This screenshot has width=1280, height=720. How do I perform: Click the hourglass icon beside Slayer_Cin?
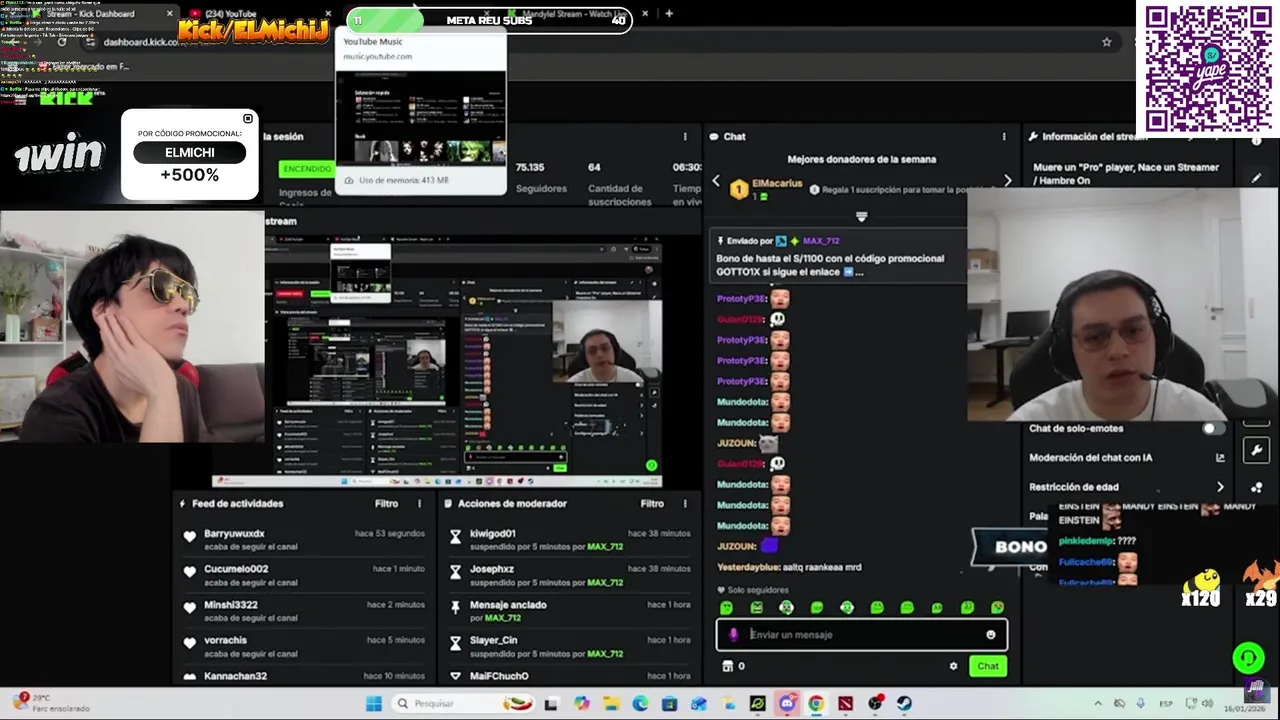(x=455, y=643)
